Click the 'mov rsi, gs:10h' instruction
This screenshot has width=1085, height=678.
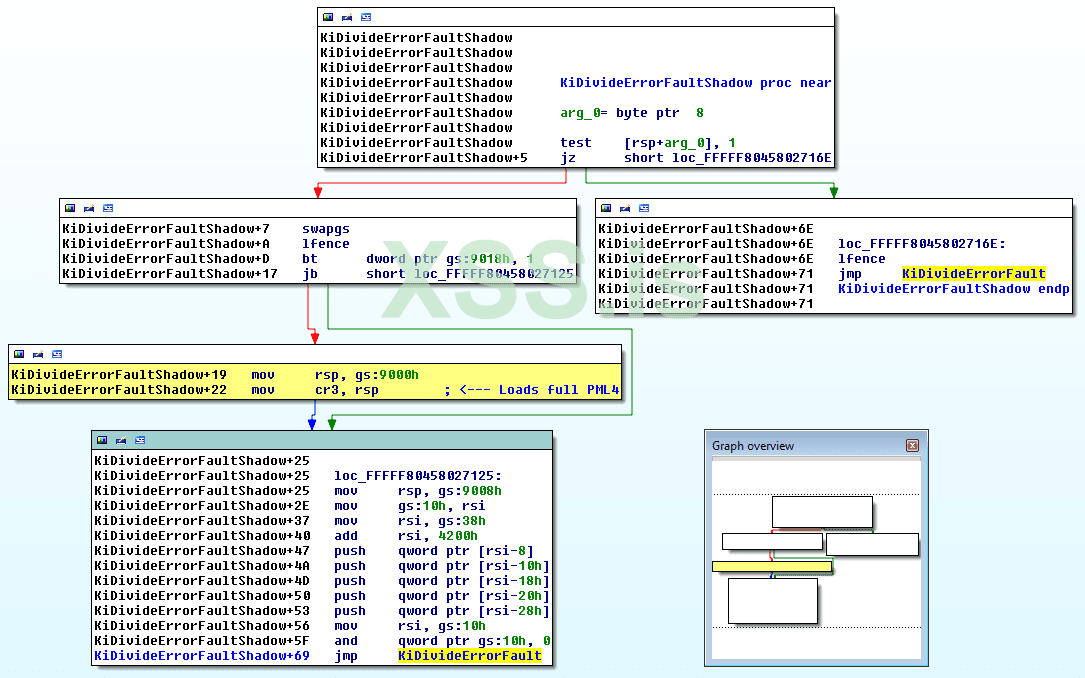click(x=410, y=626)
